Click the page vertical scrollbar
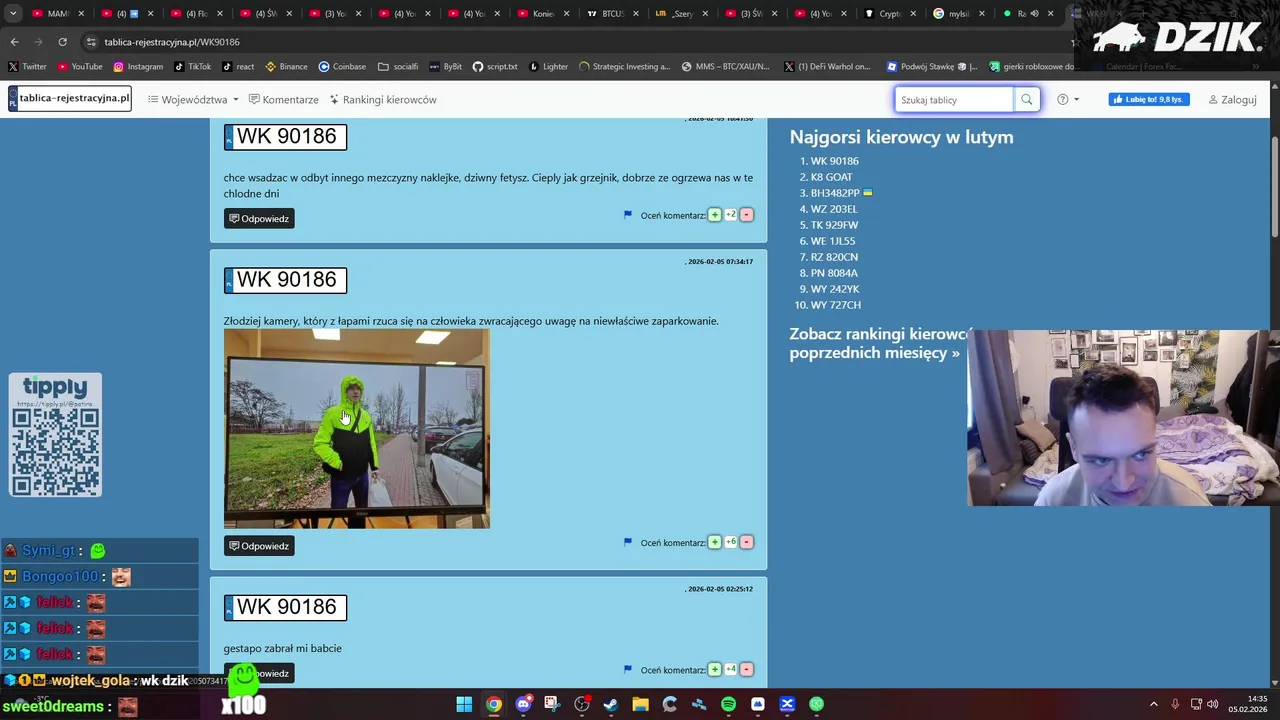Viewport: 1280px width, 720px height. pos(1275,185)
